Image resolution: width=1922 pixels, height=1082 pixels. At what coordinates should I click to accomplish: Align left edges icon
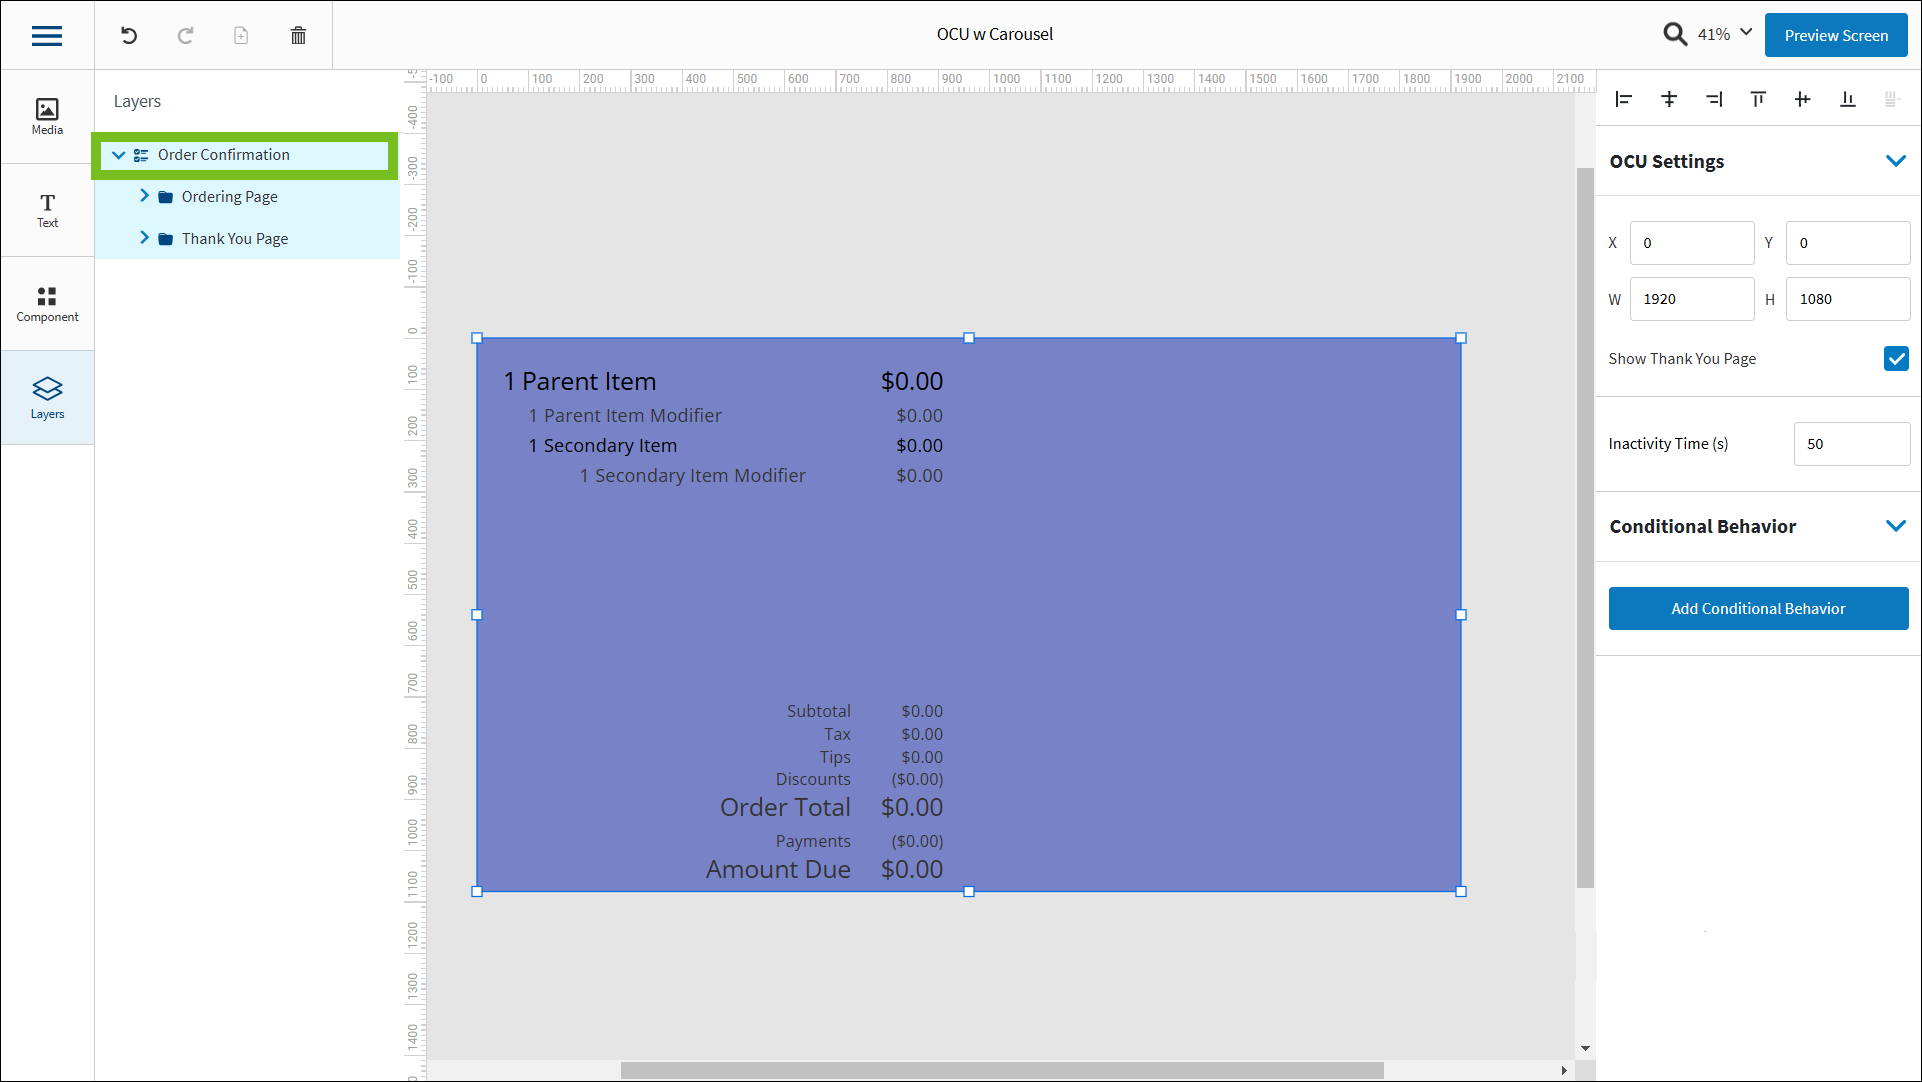tap(1623, 99)
